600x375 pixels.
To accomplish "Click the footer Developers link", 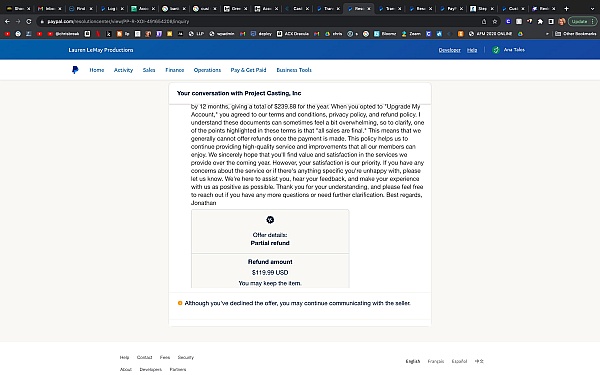I will pyautogui.click(x=150, y=369).
